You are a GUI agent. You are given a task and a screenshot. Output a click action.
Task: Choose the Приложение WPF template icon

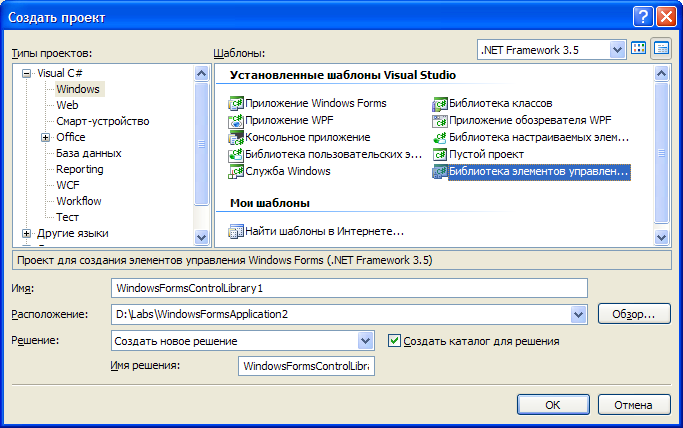click(x=236, y=121)
